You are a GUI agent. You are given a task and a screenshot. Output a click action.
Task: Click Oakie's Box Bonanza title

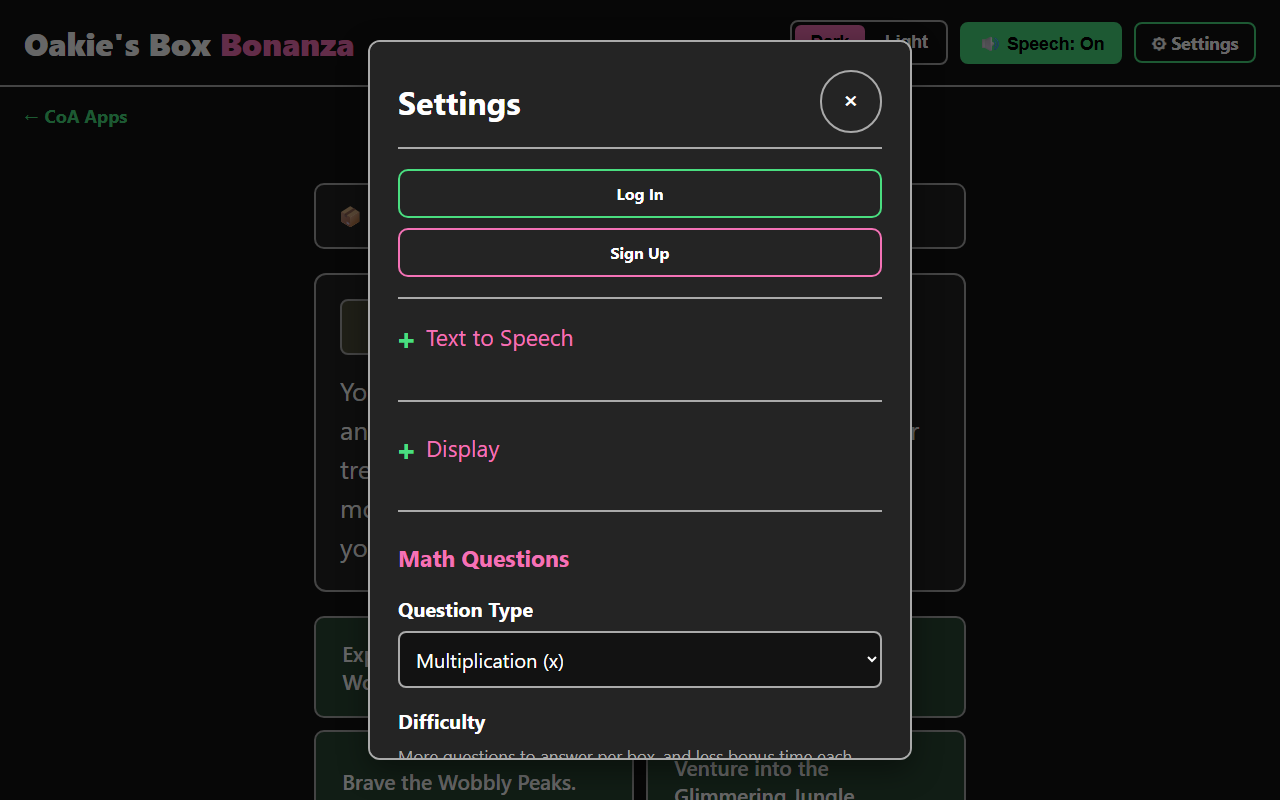[x=189, y=45]
